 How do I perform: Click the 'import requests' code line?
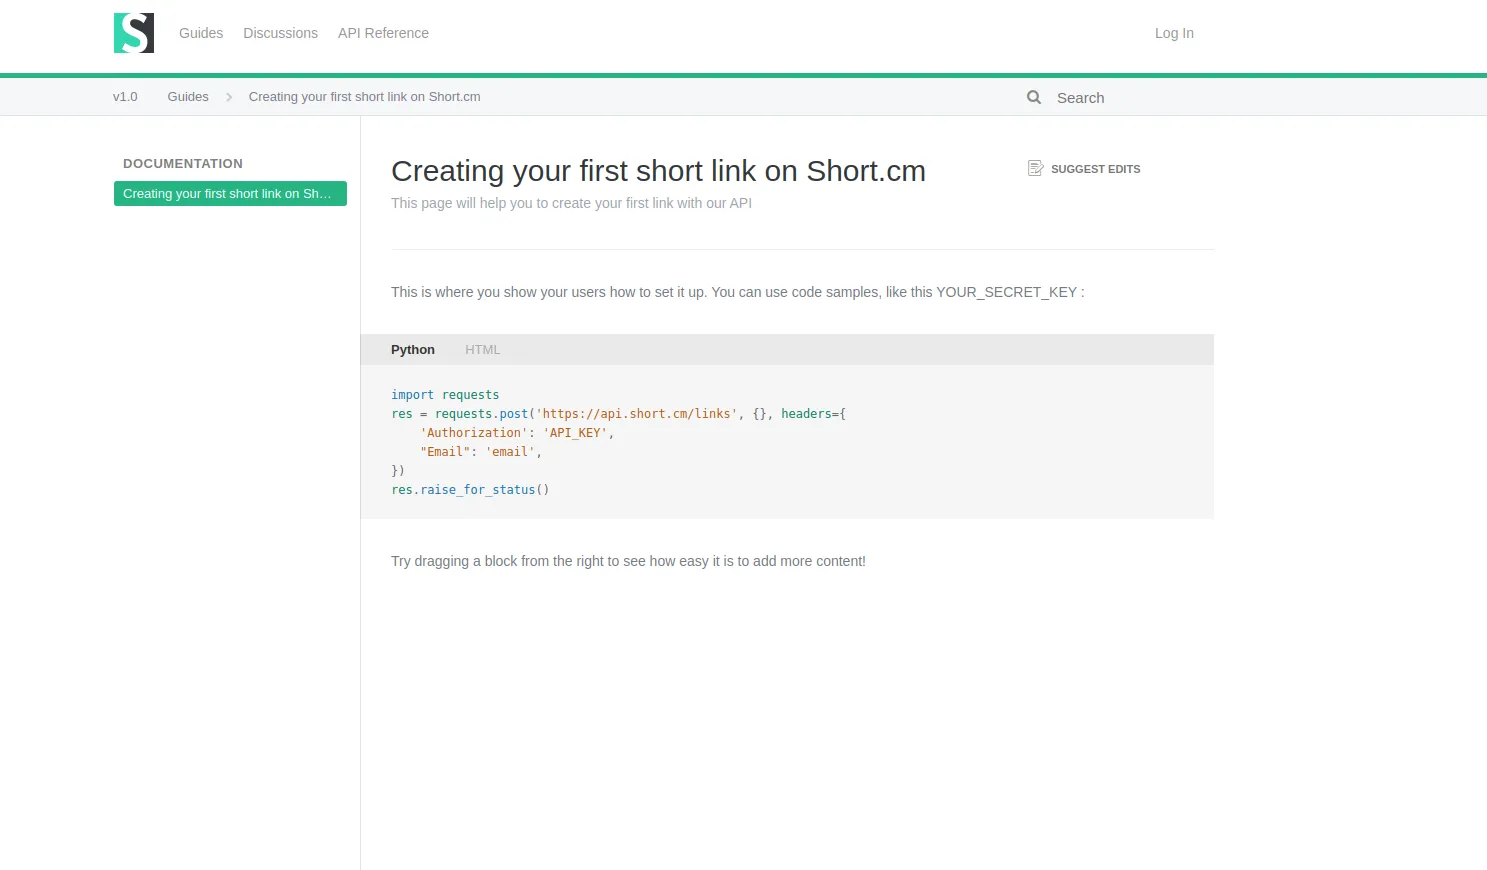pos(445,395)
